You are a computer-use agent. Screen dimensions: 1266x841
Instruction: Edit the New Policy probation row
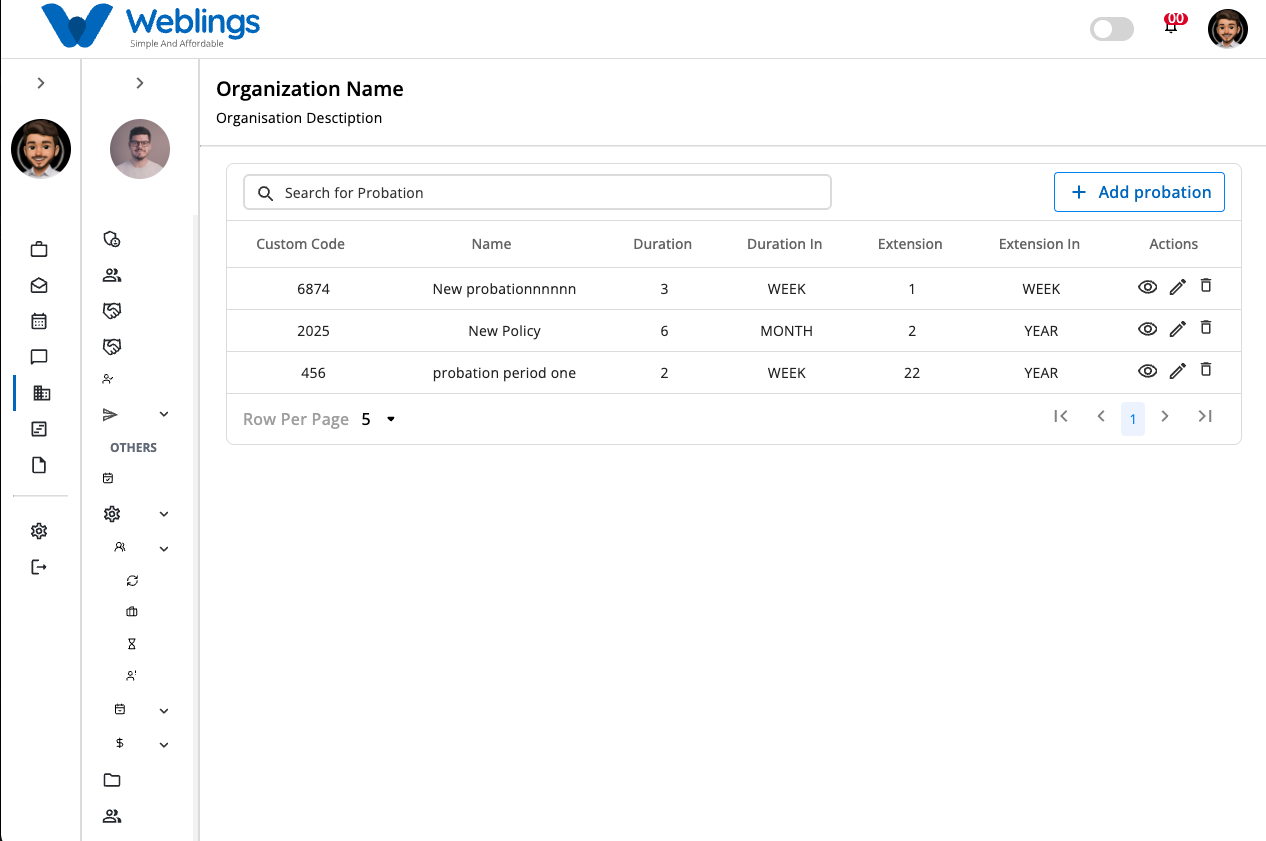tap(1178, 329)
